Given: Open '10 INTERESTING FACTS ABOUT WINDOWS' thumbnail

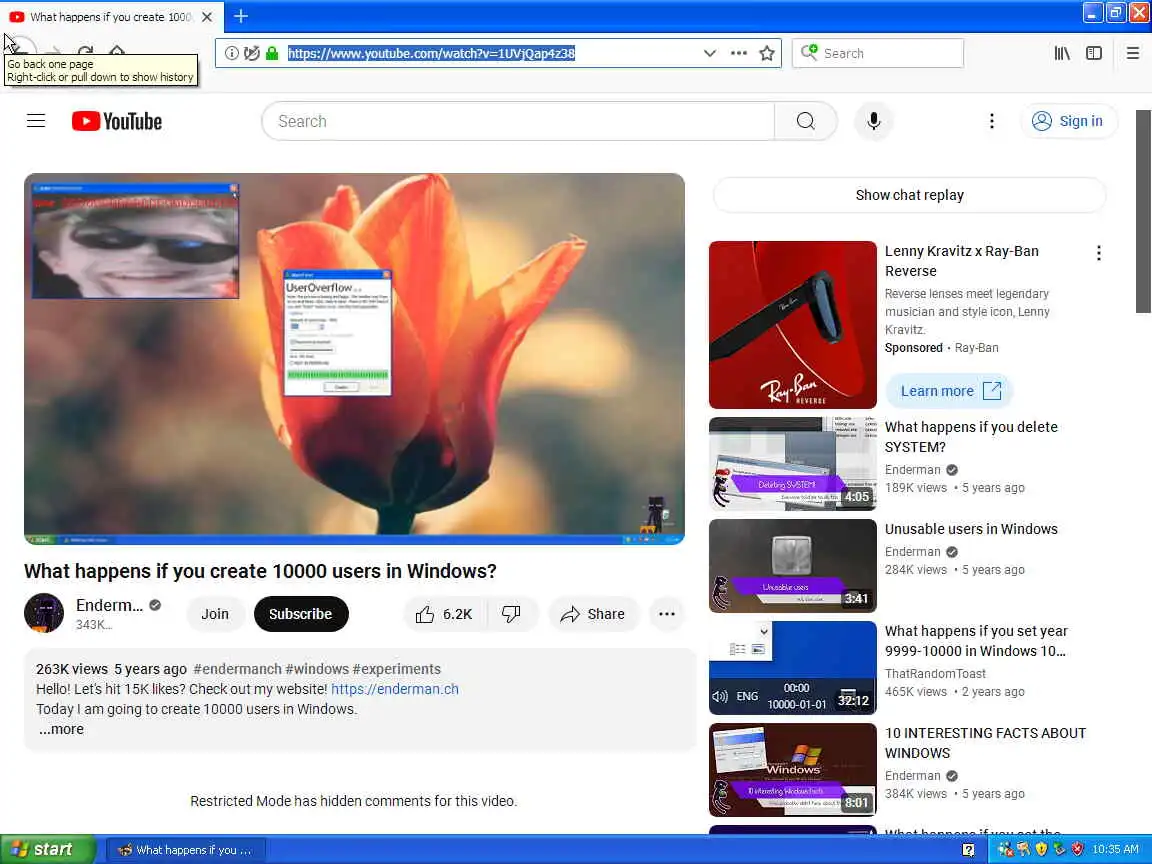Looking at the screenshot, I should click(x=793, y=770).
